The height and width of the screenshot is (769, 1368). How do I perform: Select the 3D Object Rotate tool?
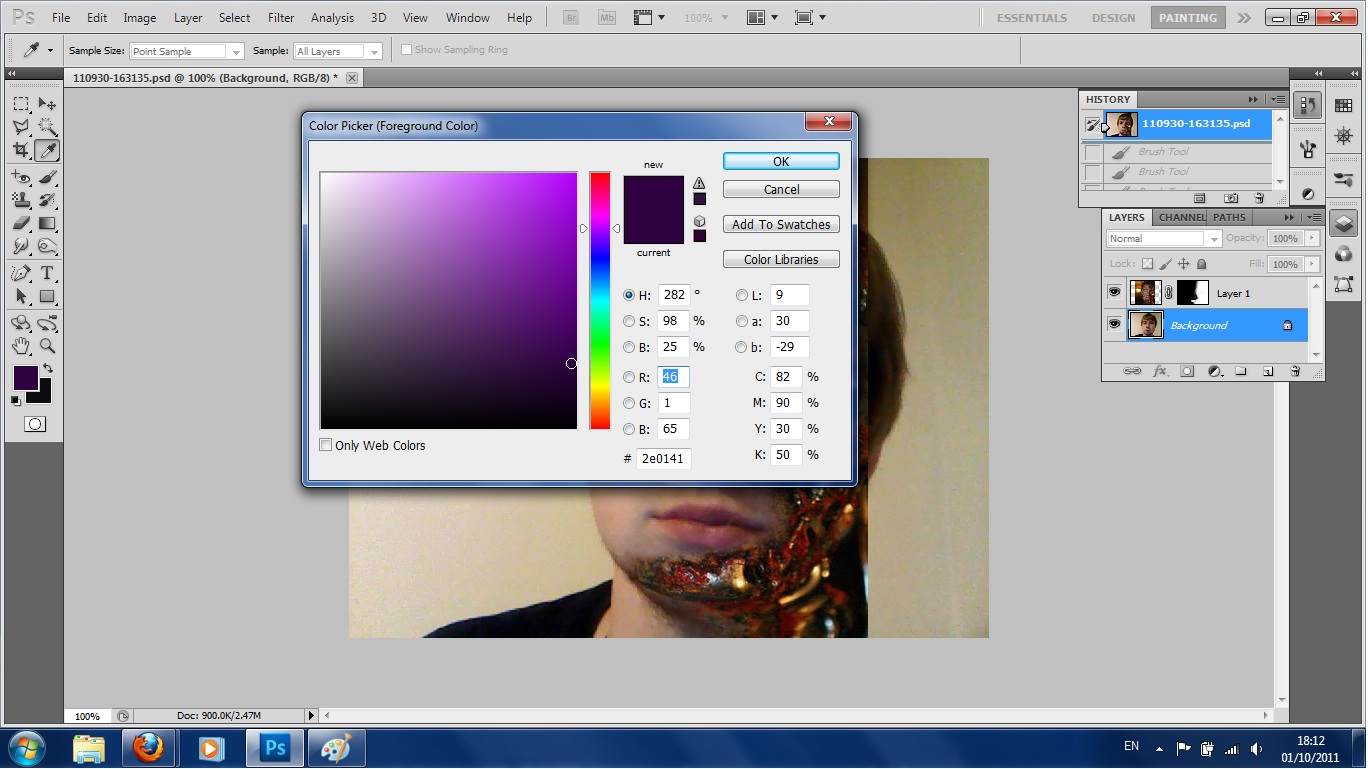pos(21,323)
